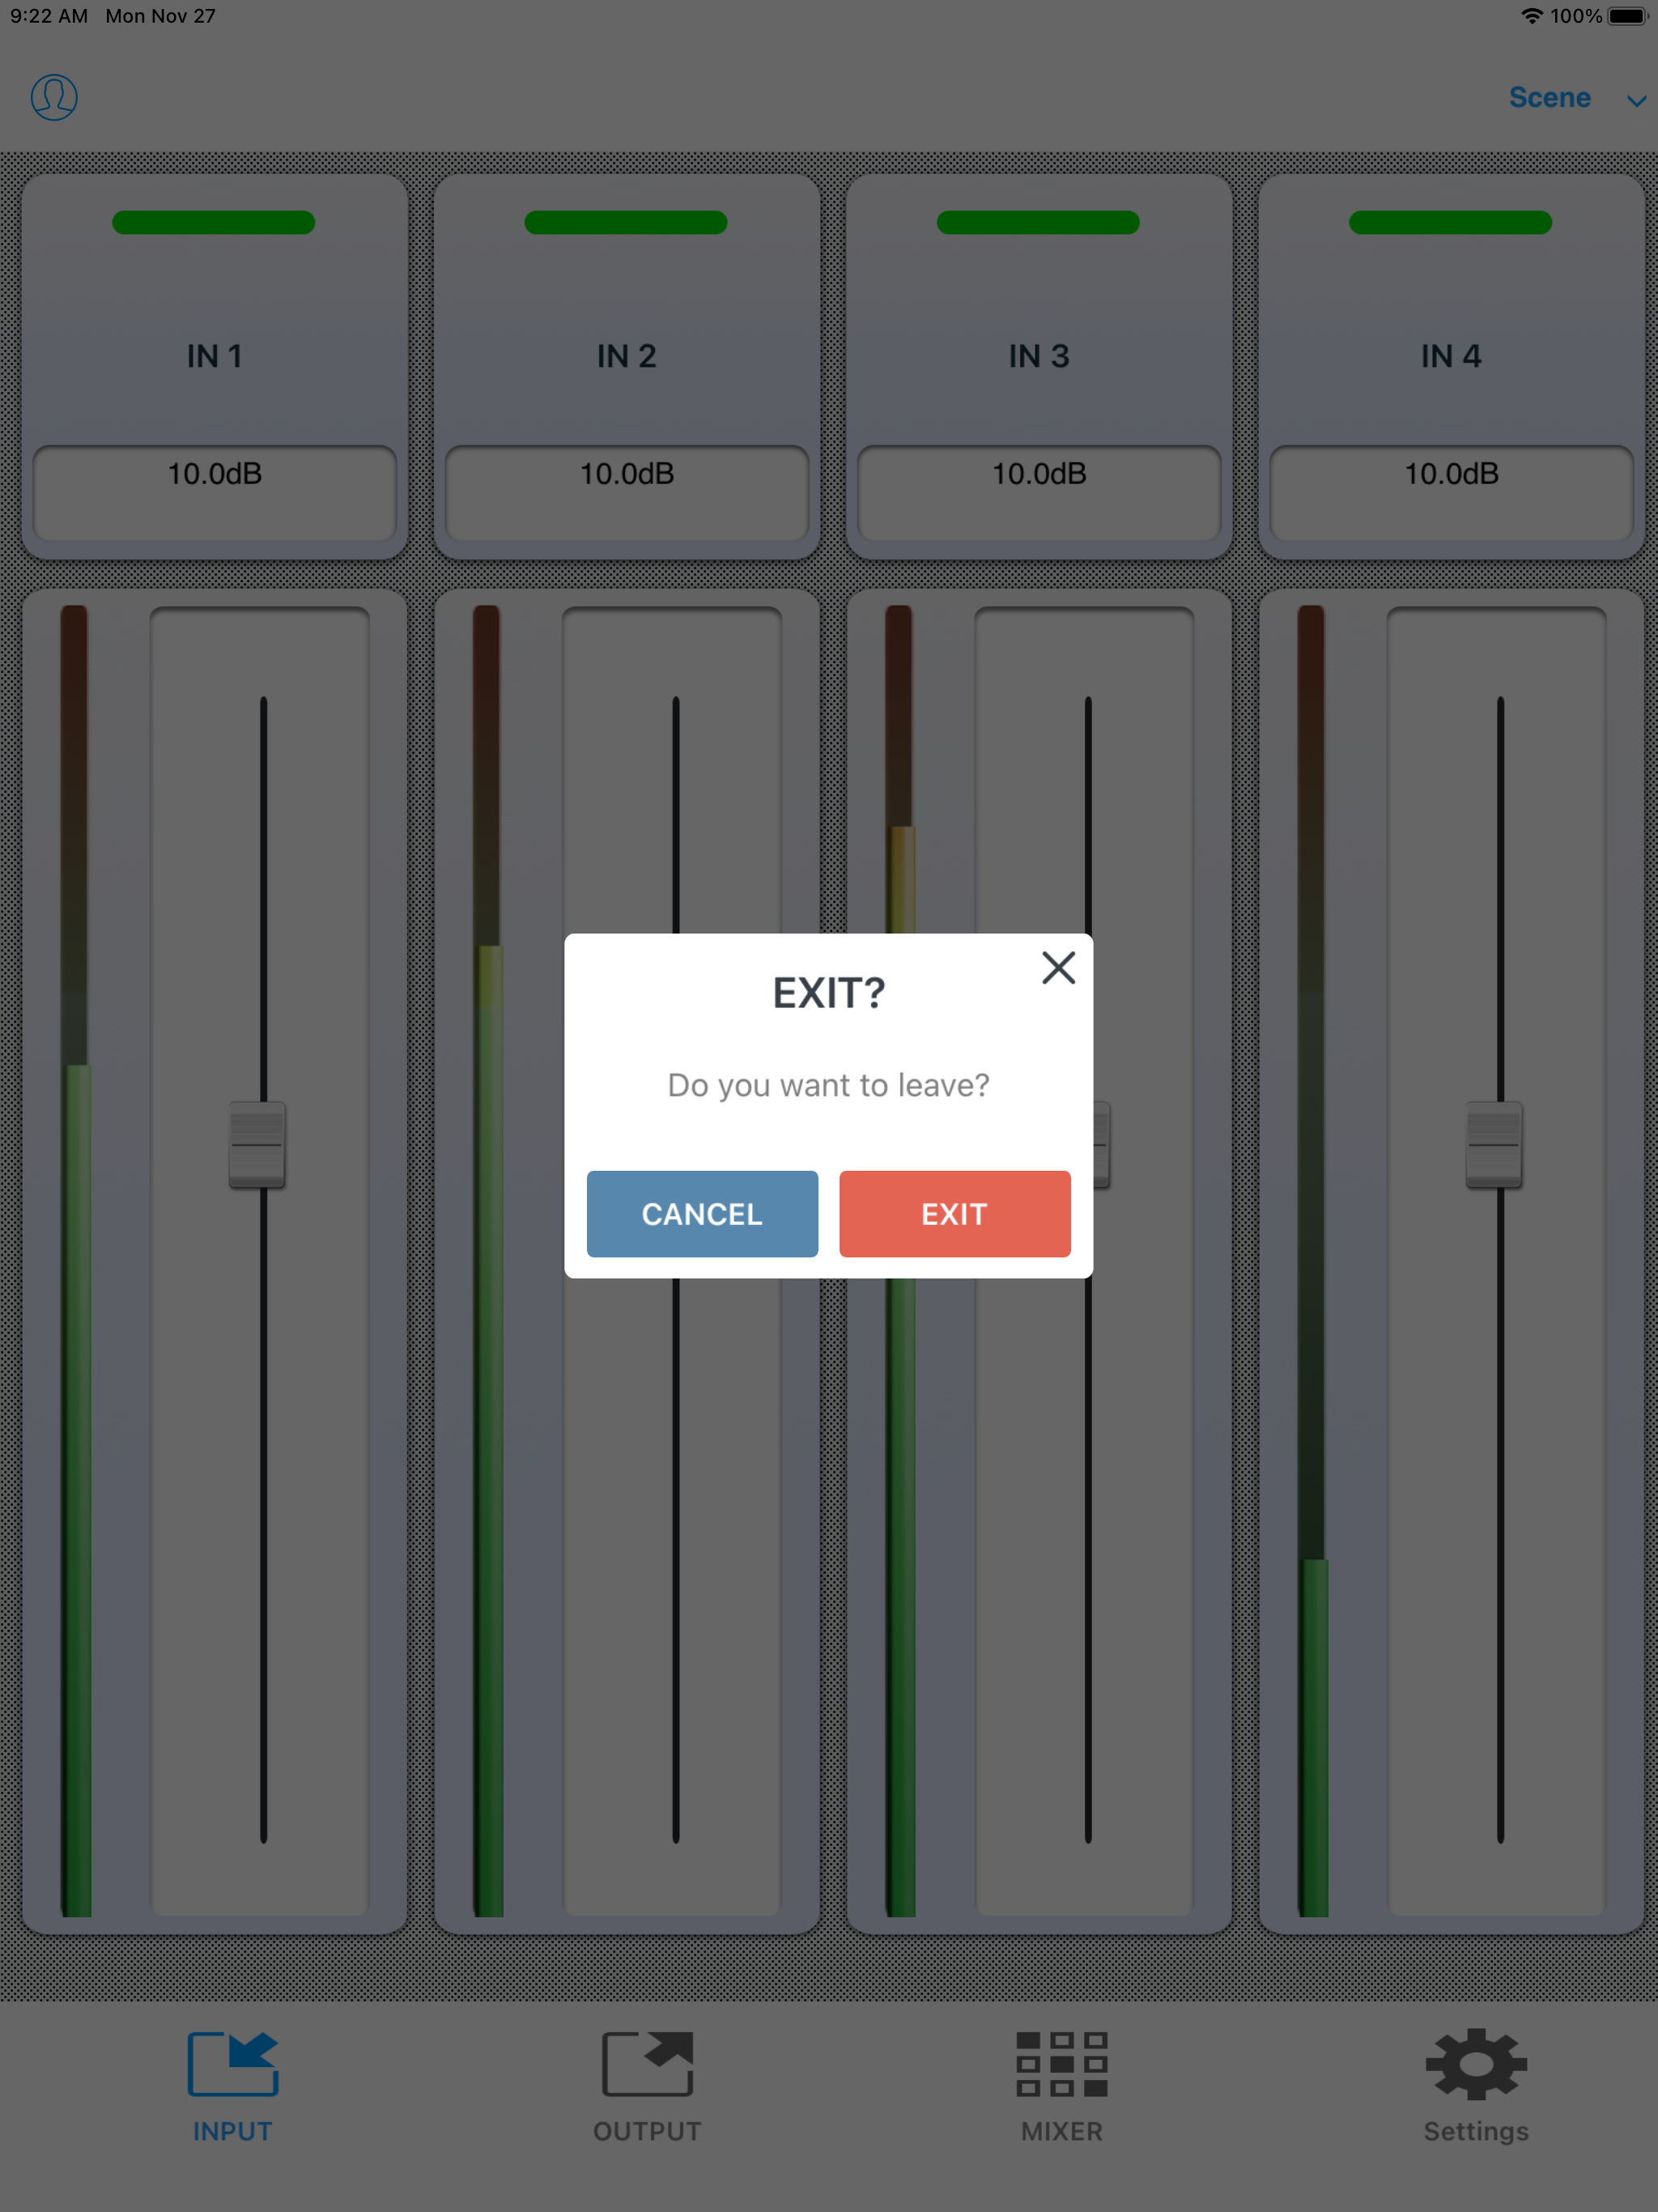The height and width of the screenshot is (2212, 1658).
Task: Open the Settings tab
Action: pyautogui.click(x=1476, y=2087)
